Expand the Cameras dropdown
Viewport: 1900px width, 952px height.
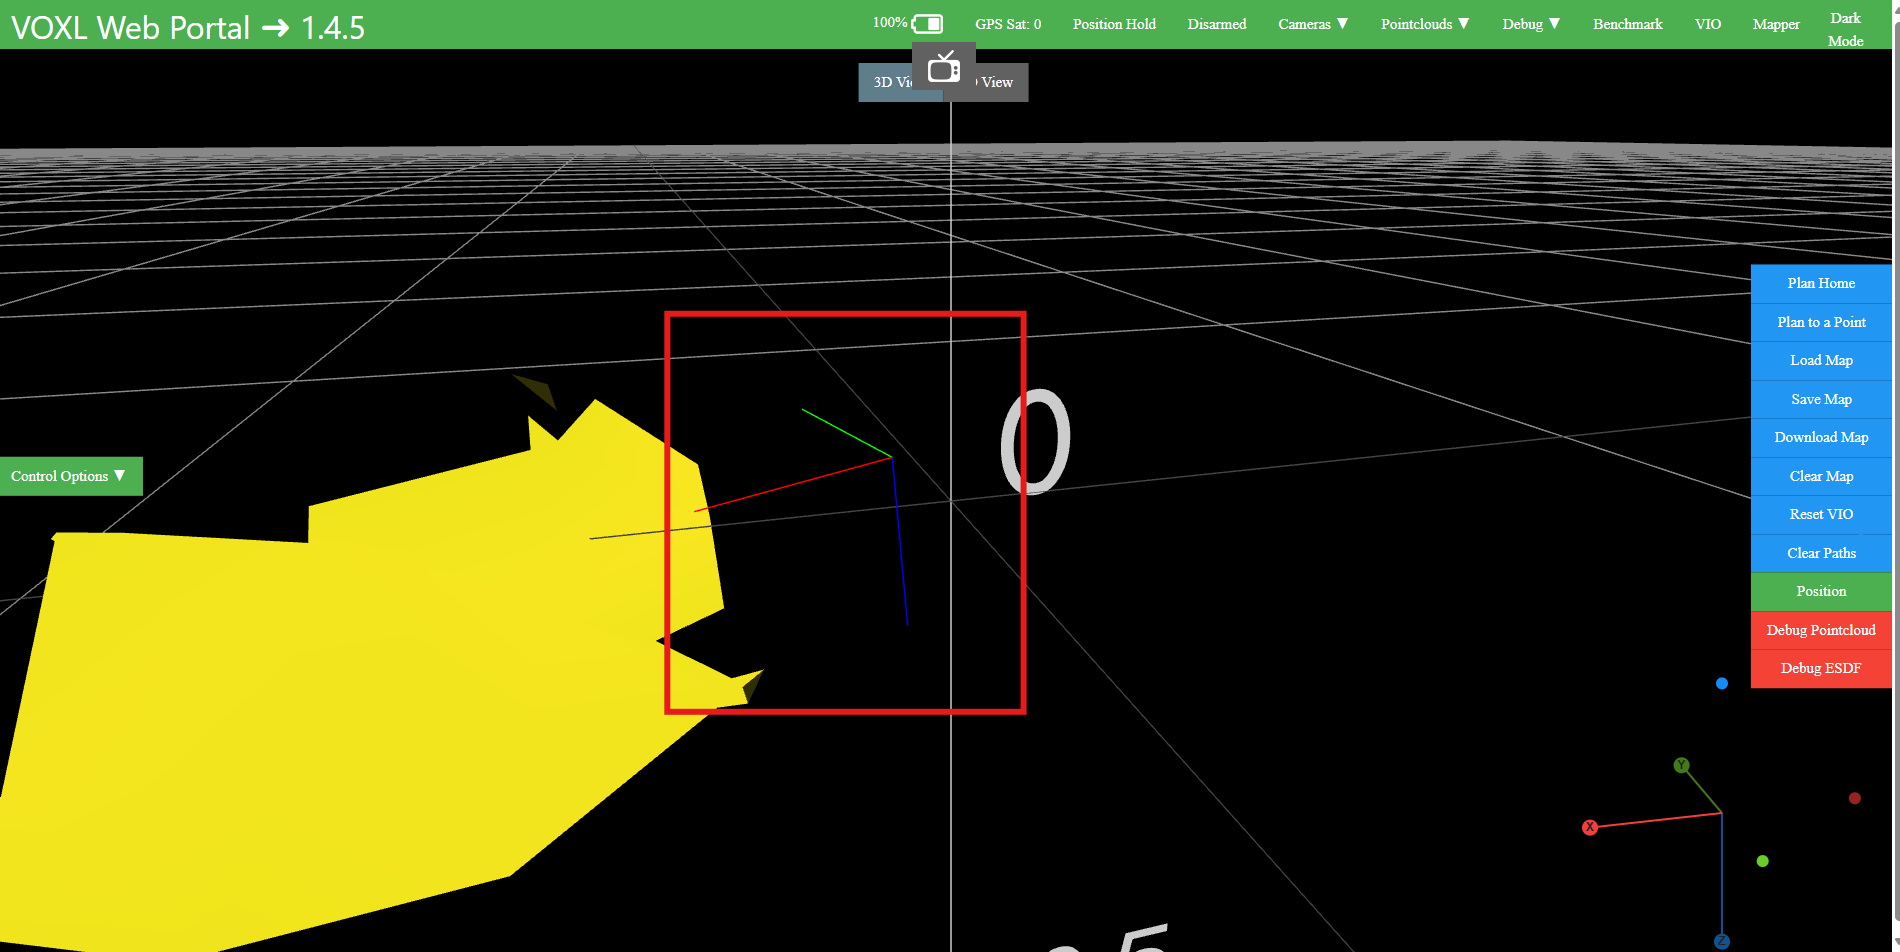click(x=1313, y=24)
